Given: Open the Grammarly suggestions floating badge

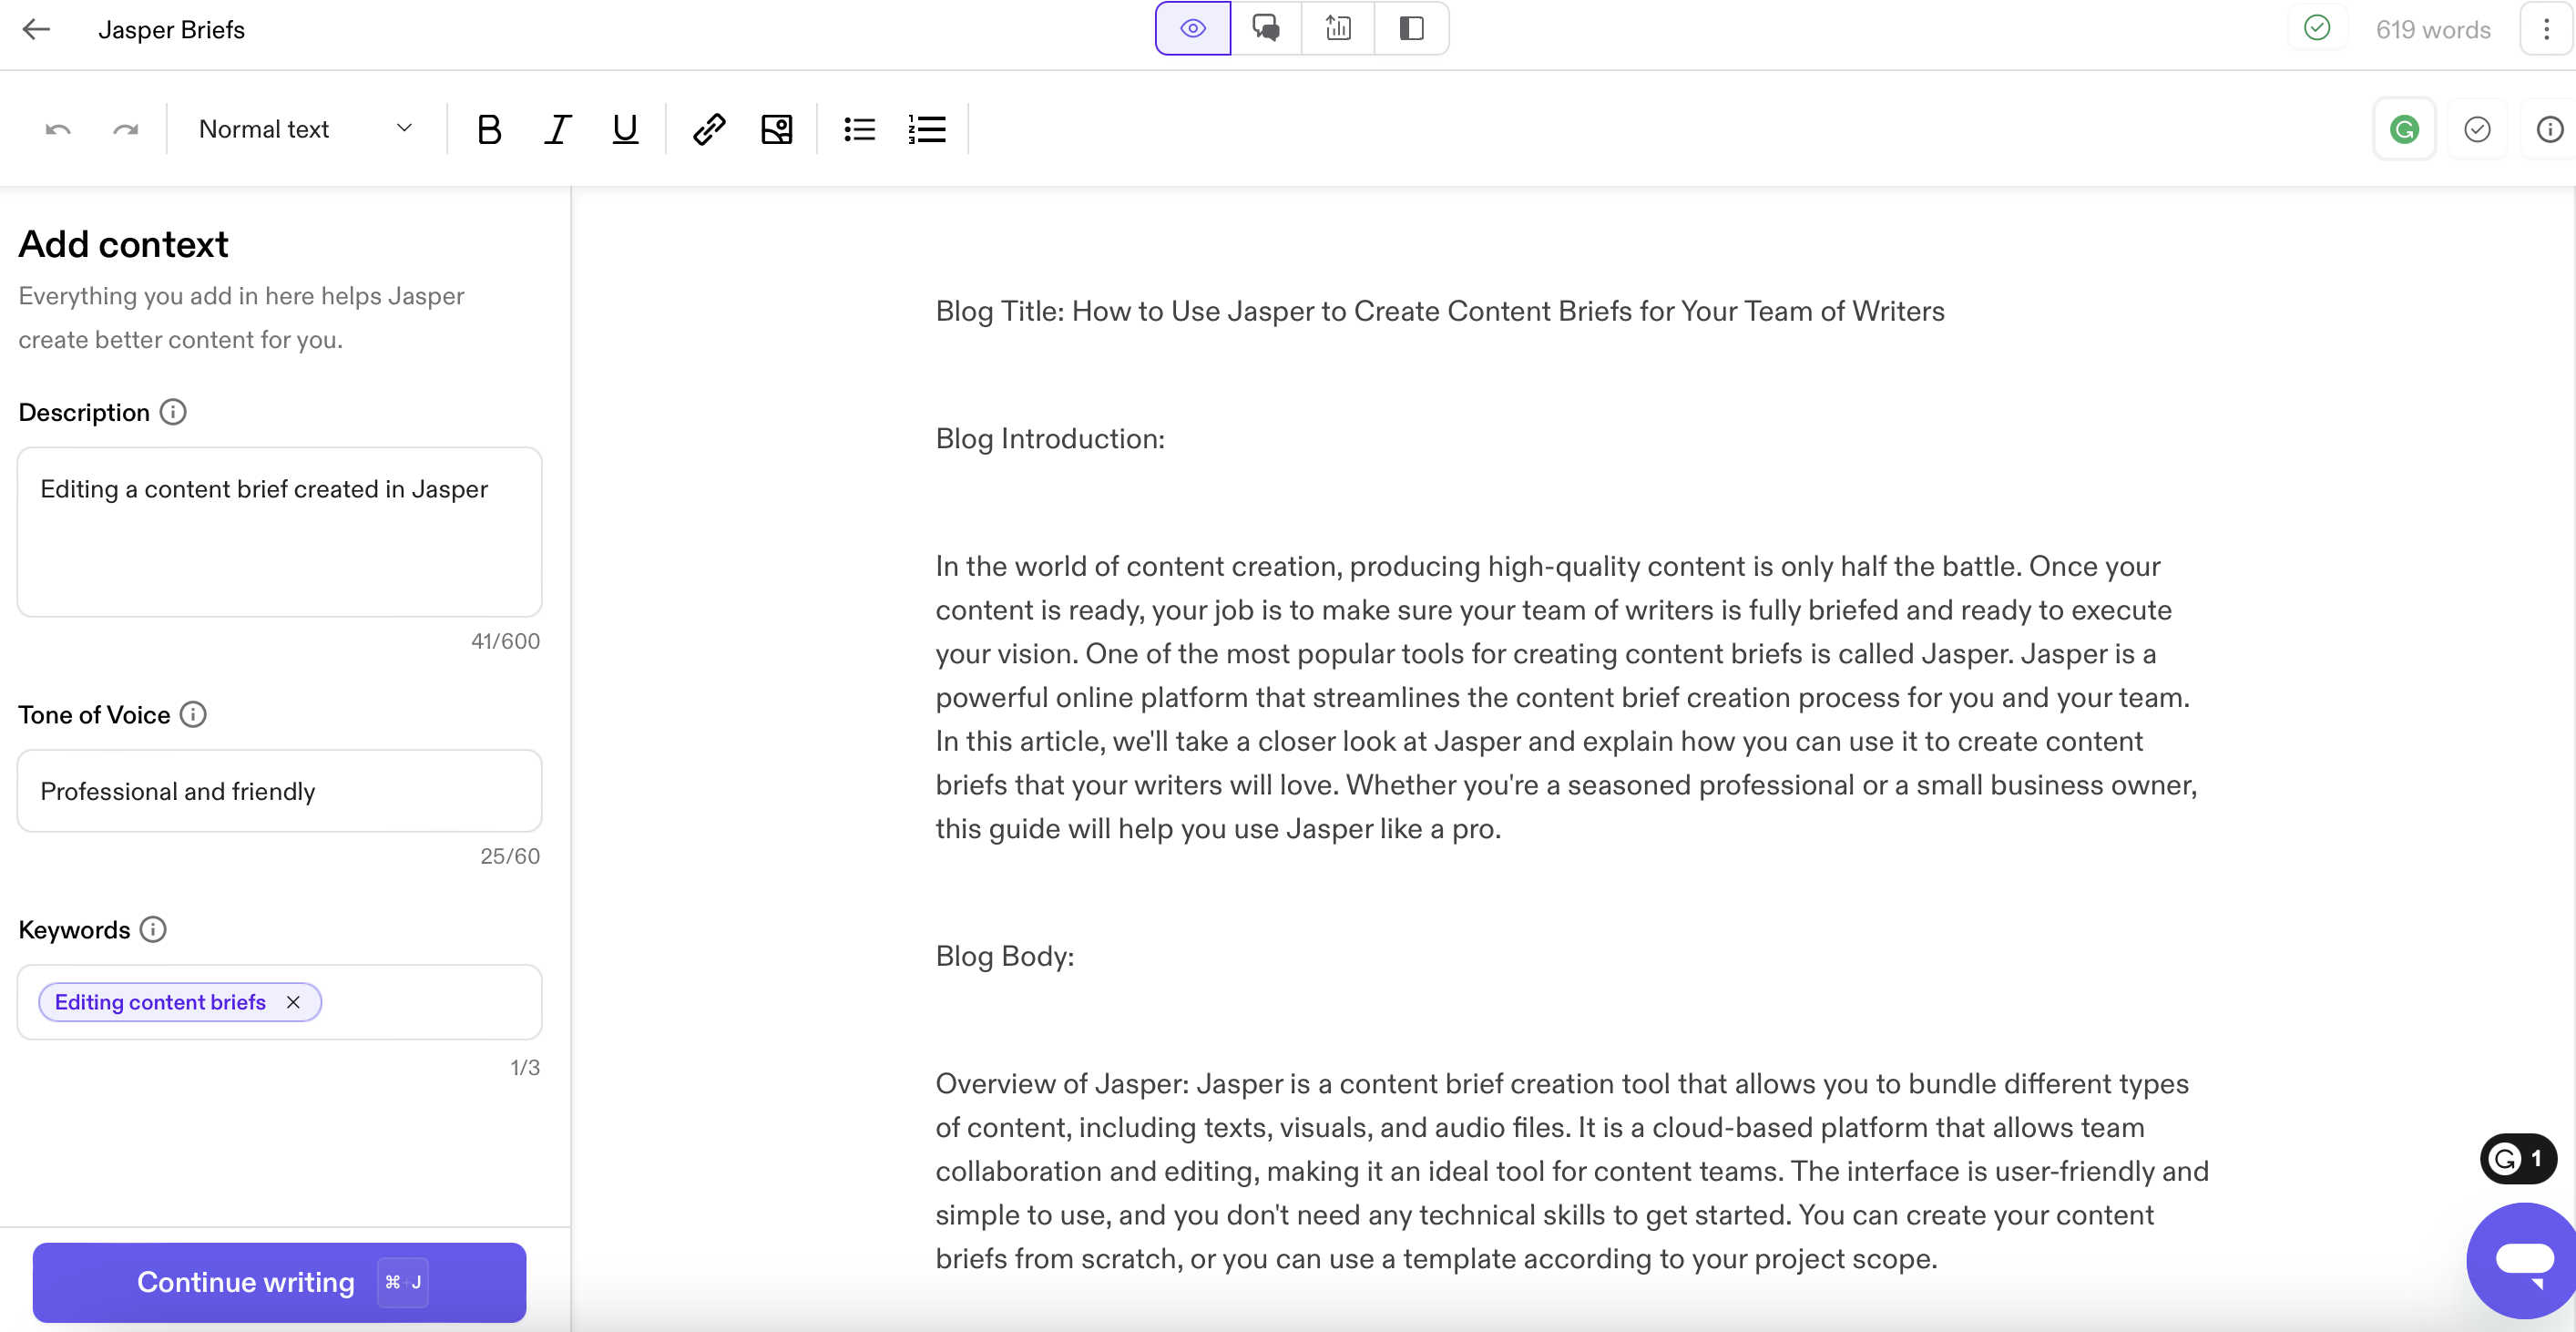Looking at the screenshot, I should click(x=2518, y=1158).
